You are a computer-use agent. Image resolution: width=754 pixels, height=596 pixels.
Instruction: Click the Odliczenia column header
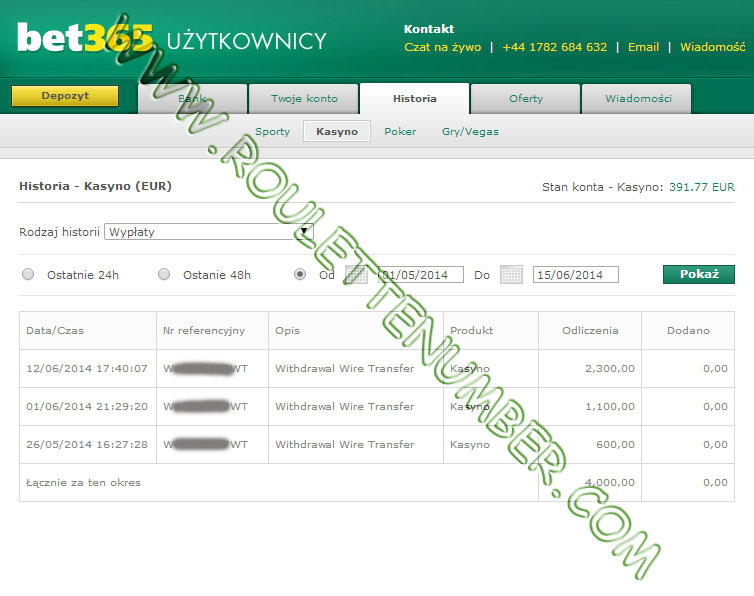click(x=590, y=330)
